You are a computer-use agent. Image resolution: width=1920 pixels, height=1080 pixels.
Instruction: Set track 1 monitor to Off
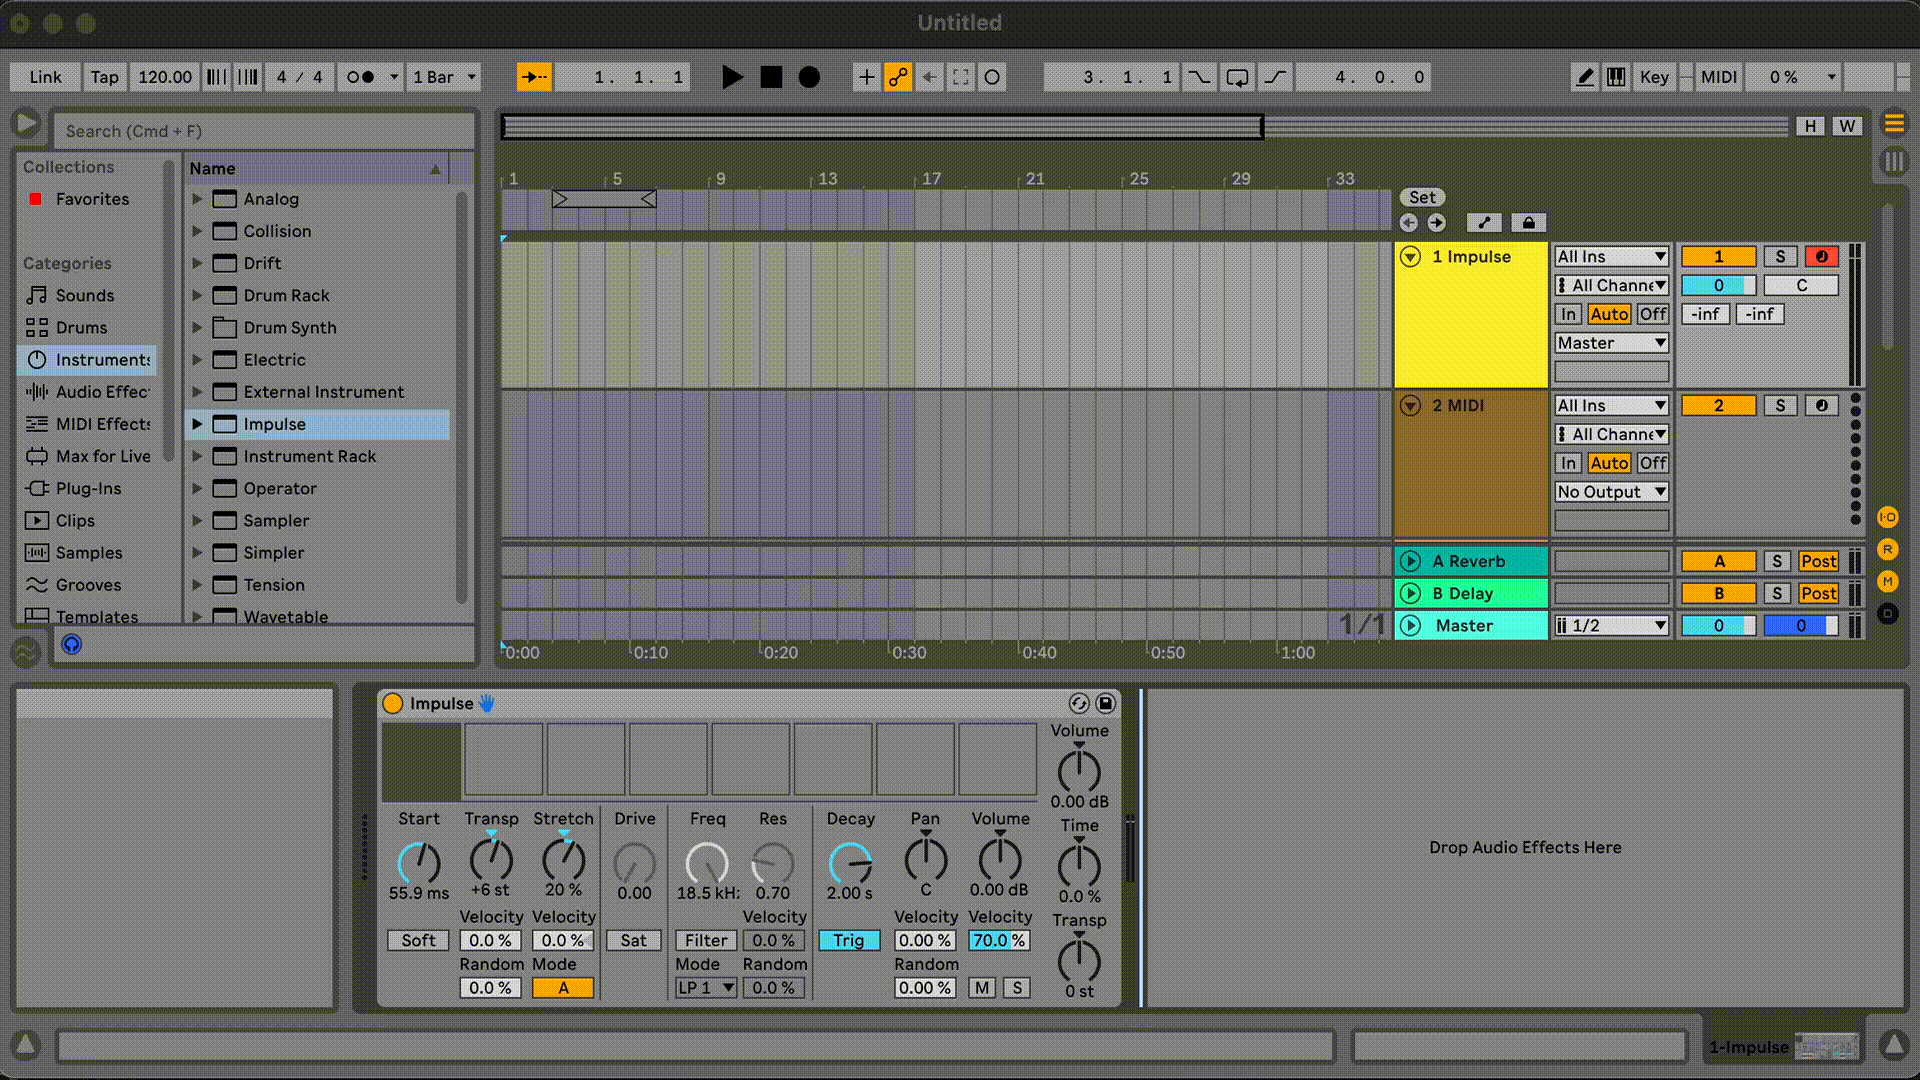click(1653, 314)
